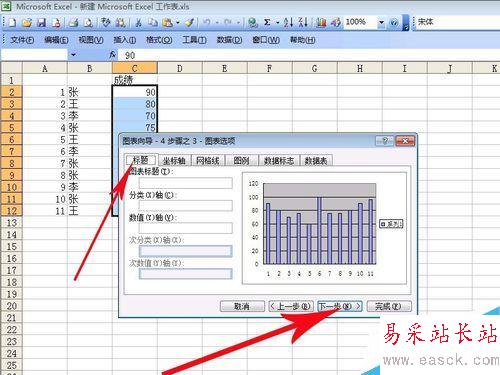Viewport: 500px width, 375px height.
Task: Select the Format Painter brush
Action: tap(189, 22)
